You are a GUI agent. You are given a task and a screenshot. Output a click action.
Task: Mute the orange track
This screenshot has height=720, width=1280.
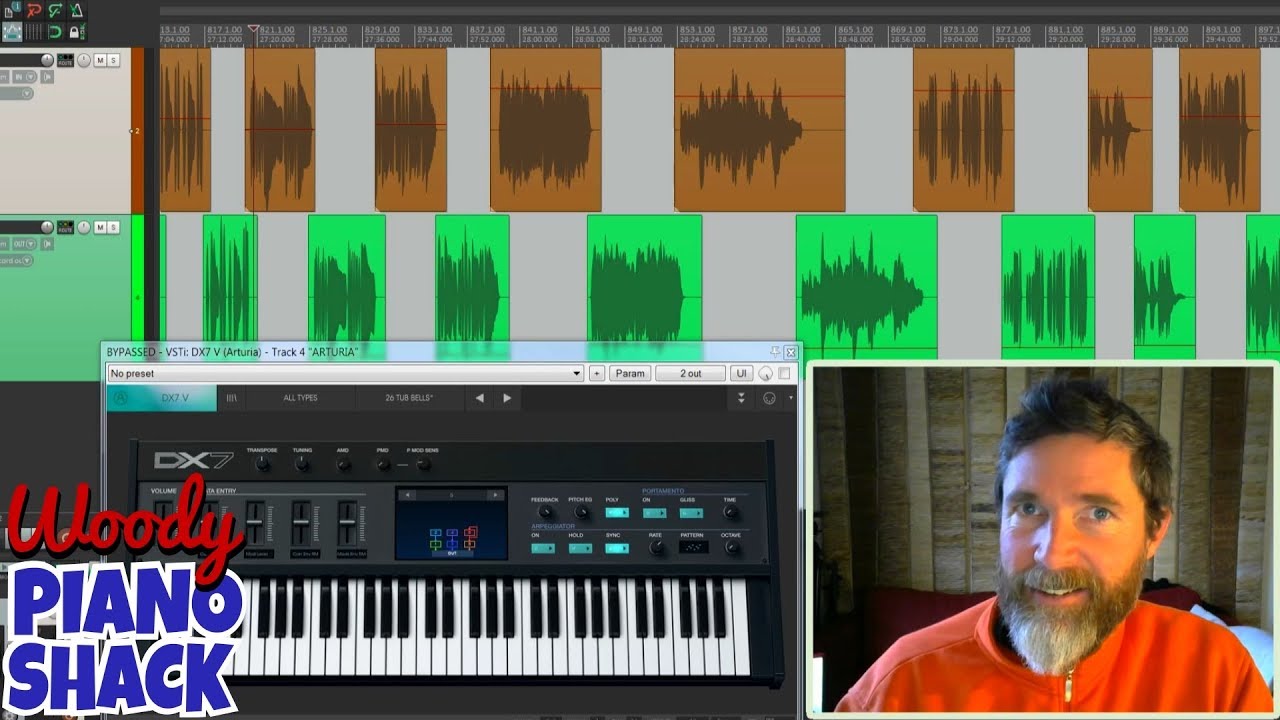point(100,60)
